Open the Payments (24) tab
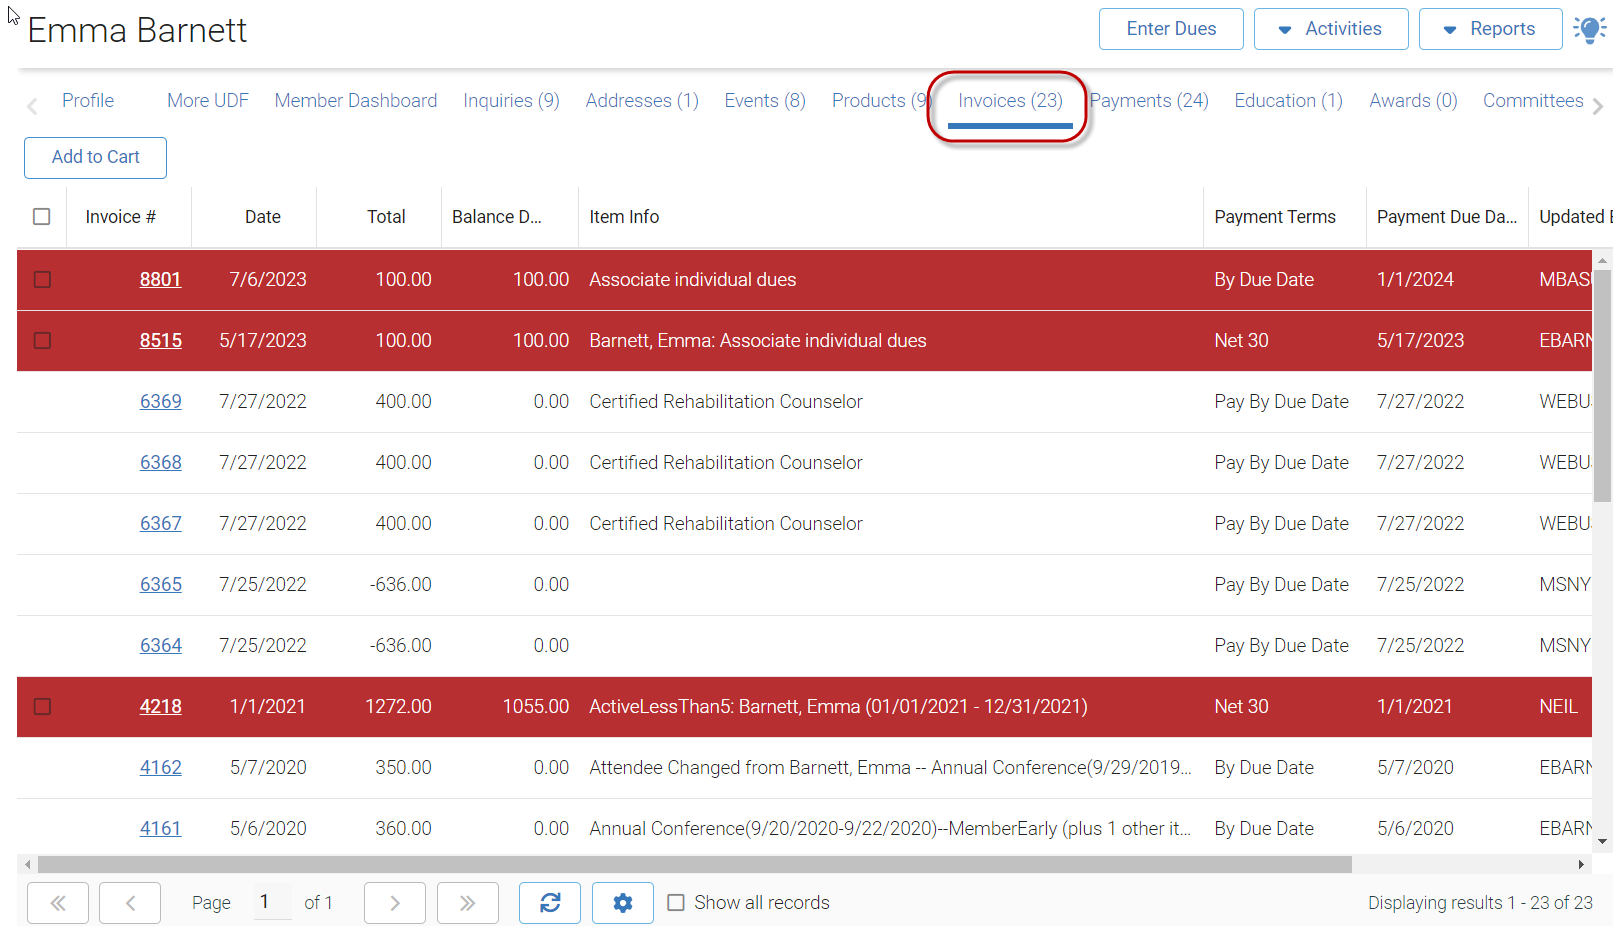Screen dimensions: 1624x926 (1149, 101)
